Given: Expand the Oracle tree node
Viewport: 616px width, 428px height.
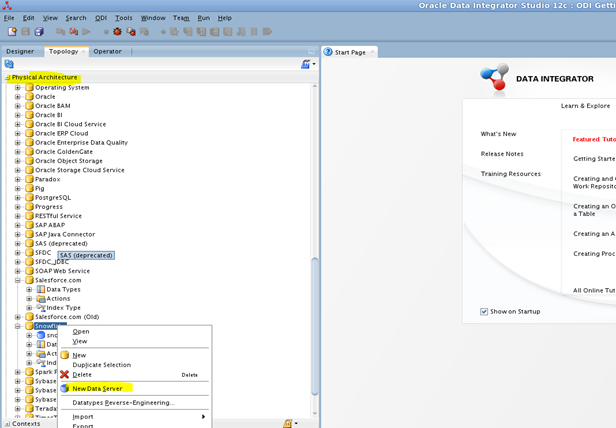Looking at the screenshot, I should point(18,97).
